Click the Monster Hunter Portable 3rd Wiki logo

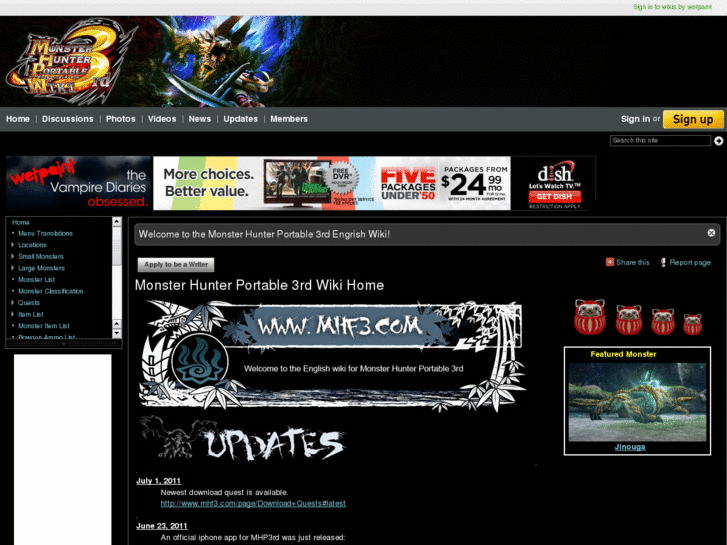click(70, 60)
